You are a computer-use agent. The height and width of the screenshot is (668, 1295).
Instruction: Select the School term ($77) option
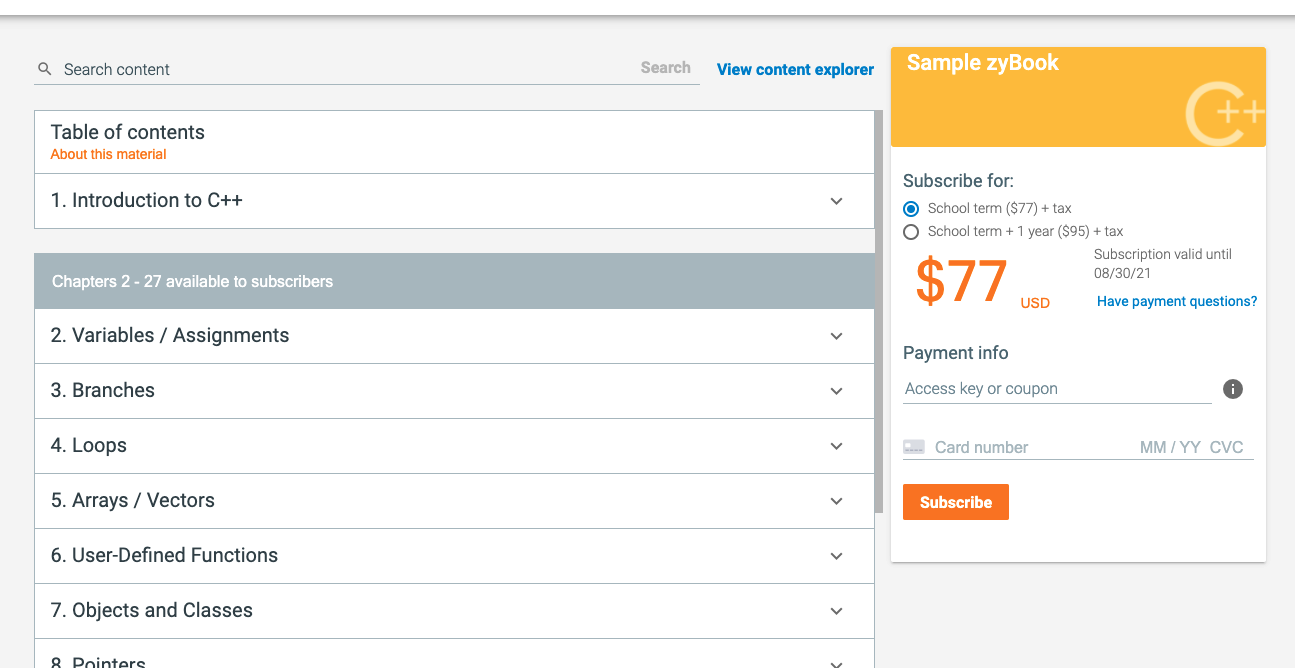(911, 209)
